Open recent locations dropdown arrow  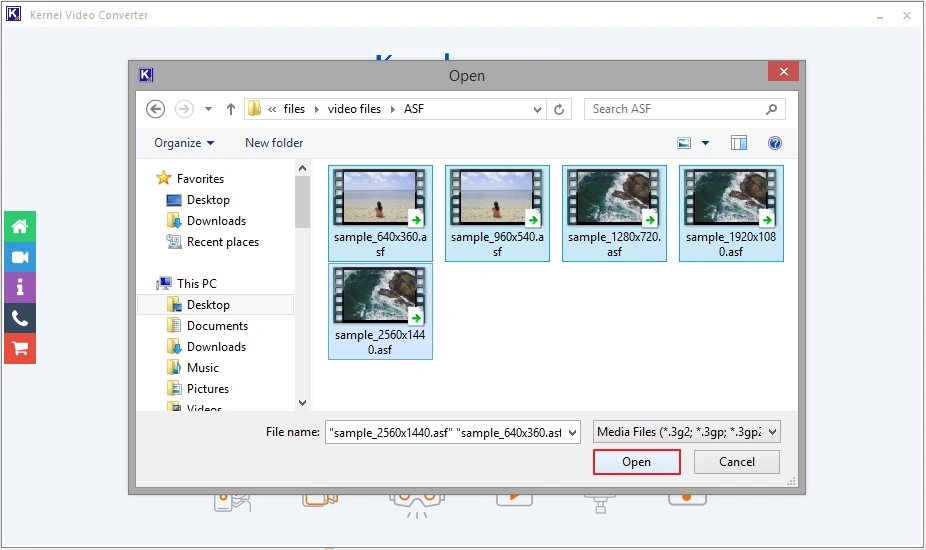pos(208,109)
